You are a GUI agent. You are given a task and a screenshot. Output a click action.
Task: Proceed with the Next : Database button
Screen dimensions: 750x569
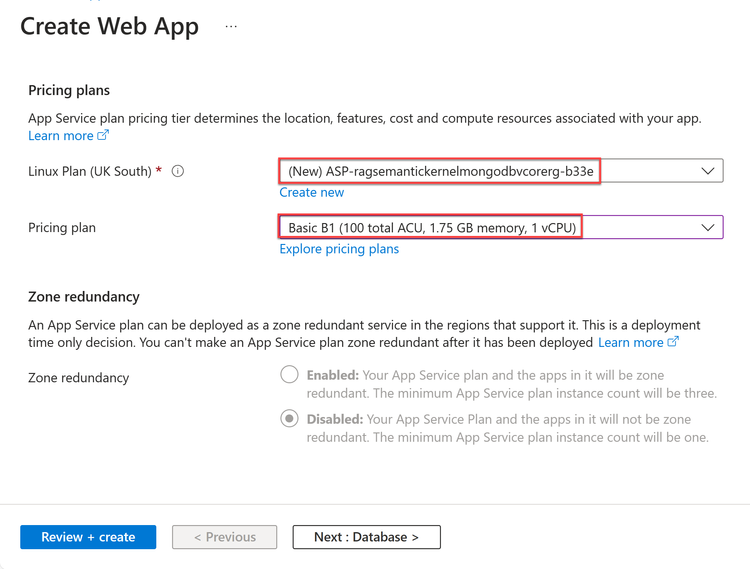pyautogui.click(x=366, y=537)
